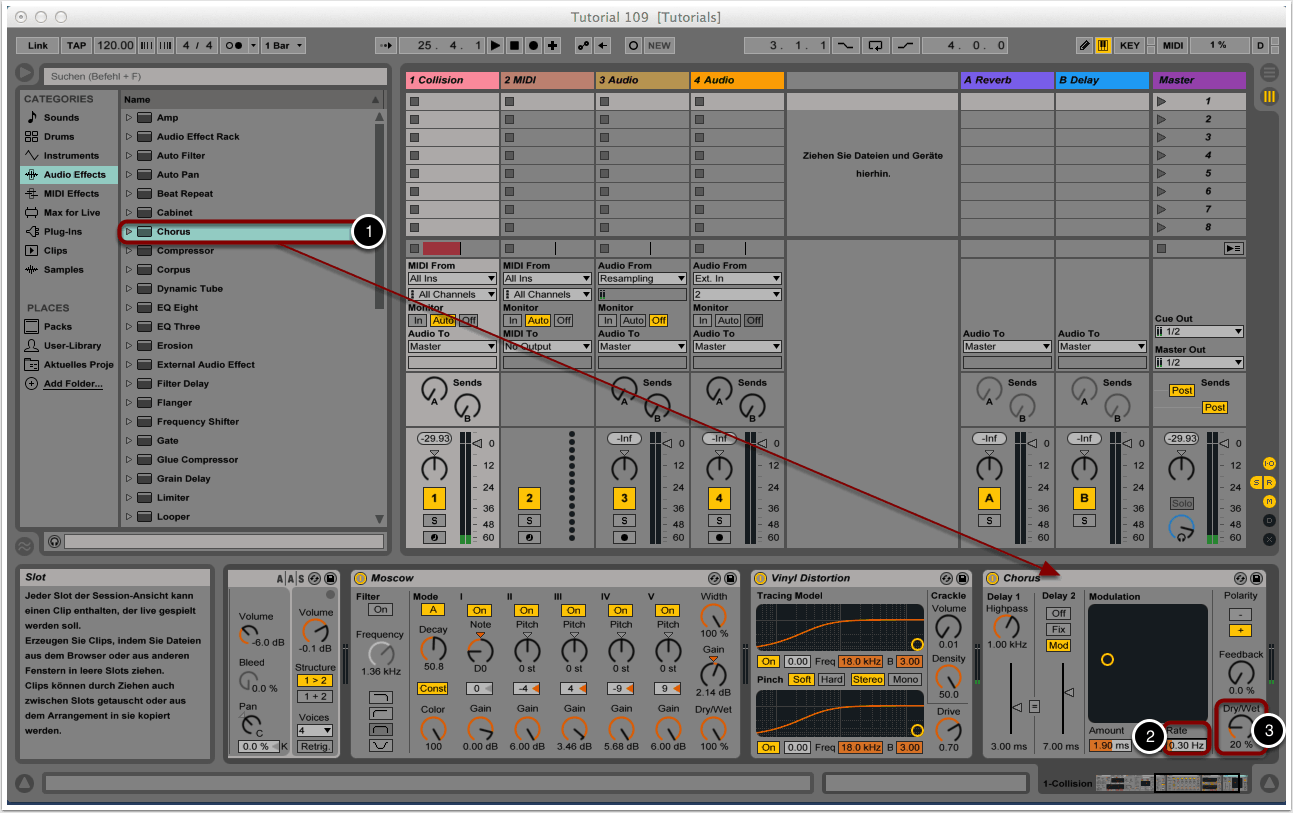The height and width of the screenshot is (813, 1293).
Task: Click the Stop button in the transport
Action: [514, 46]
